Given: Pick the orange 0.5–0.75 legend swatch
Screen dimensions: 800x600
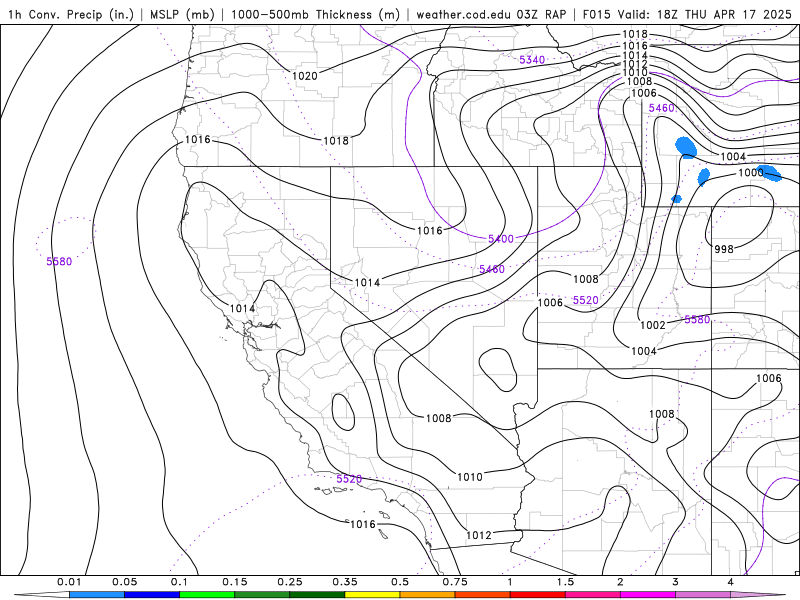Looking at the screenshot, I should click(x=428, y=595).
